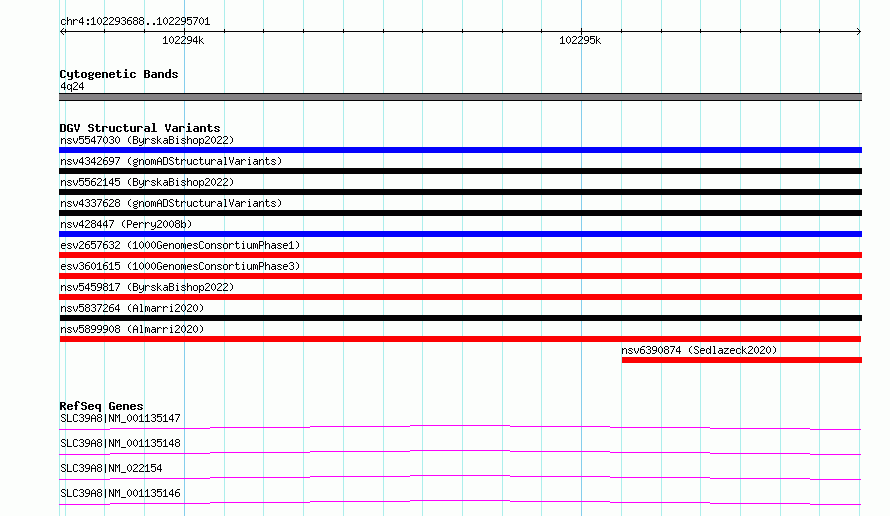Select transcript label SLC39A8|NM_022154

pos(111,468)
